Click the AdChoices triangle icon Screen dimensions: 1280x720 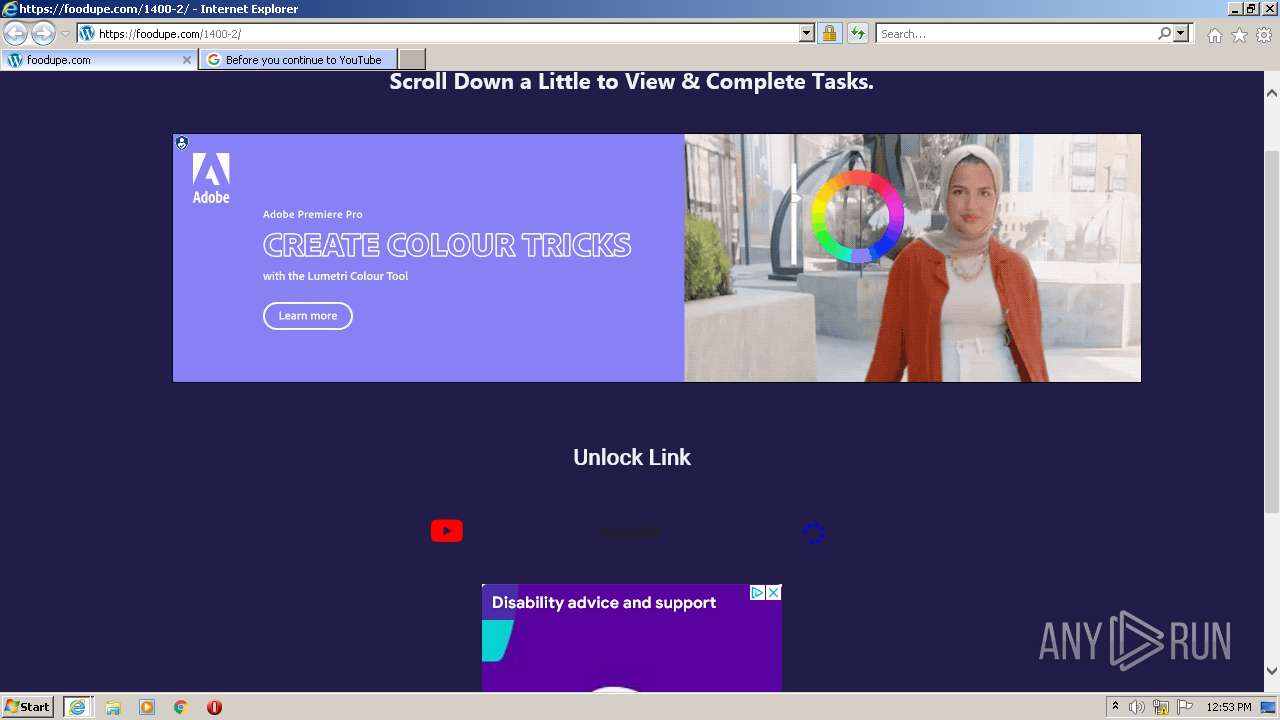point(758,593)
